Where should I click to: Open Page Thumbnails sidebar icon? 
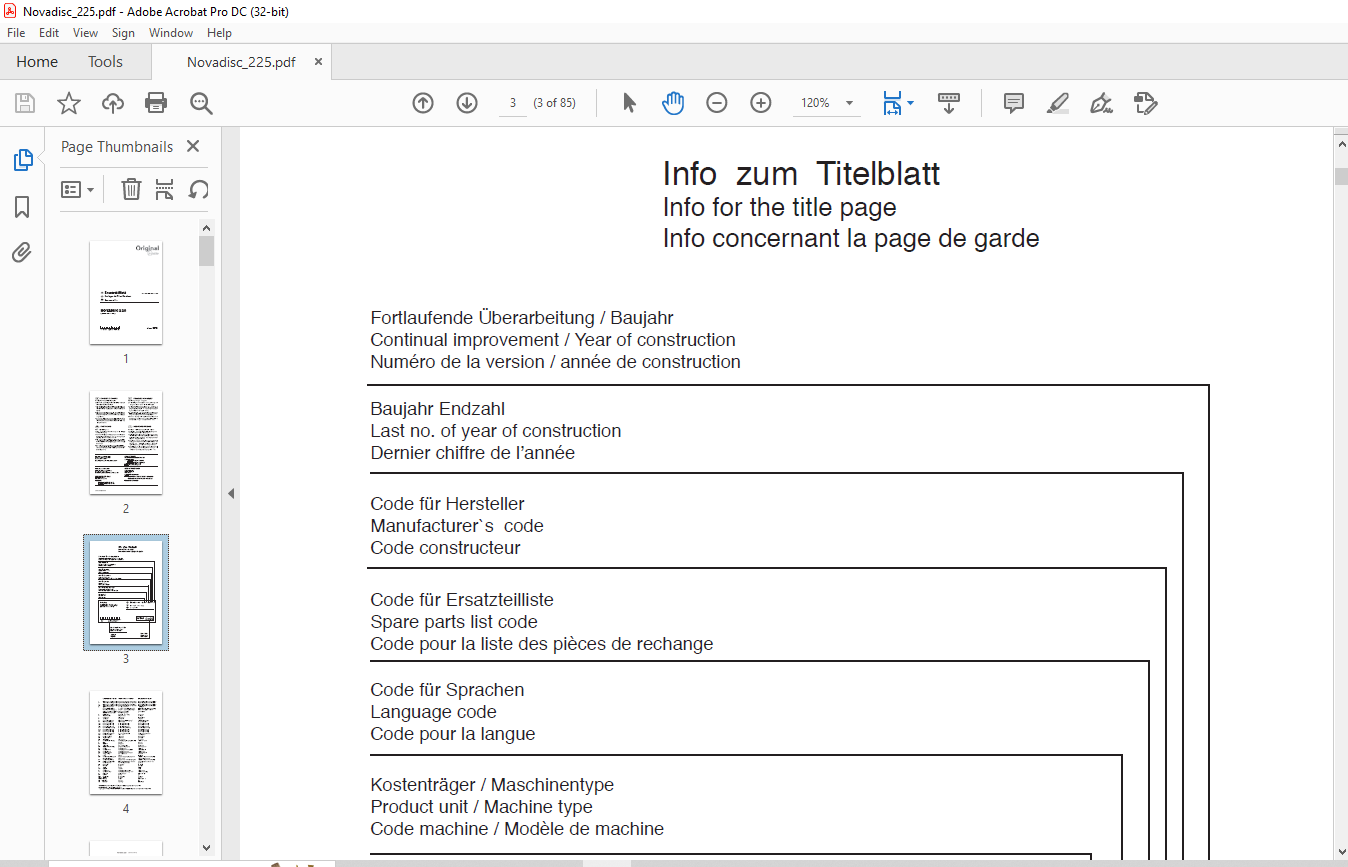coord(22,160)
